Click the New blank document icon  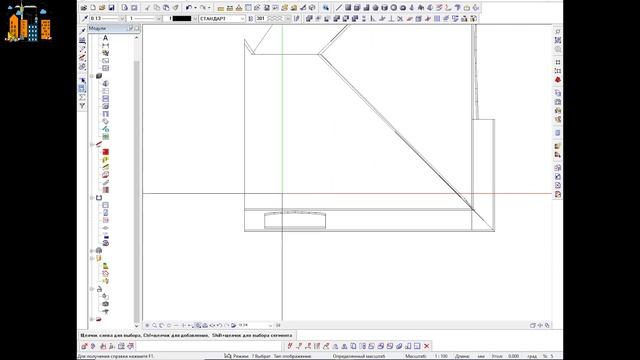click(x=93, y=8)
